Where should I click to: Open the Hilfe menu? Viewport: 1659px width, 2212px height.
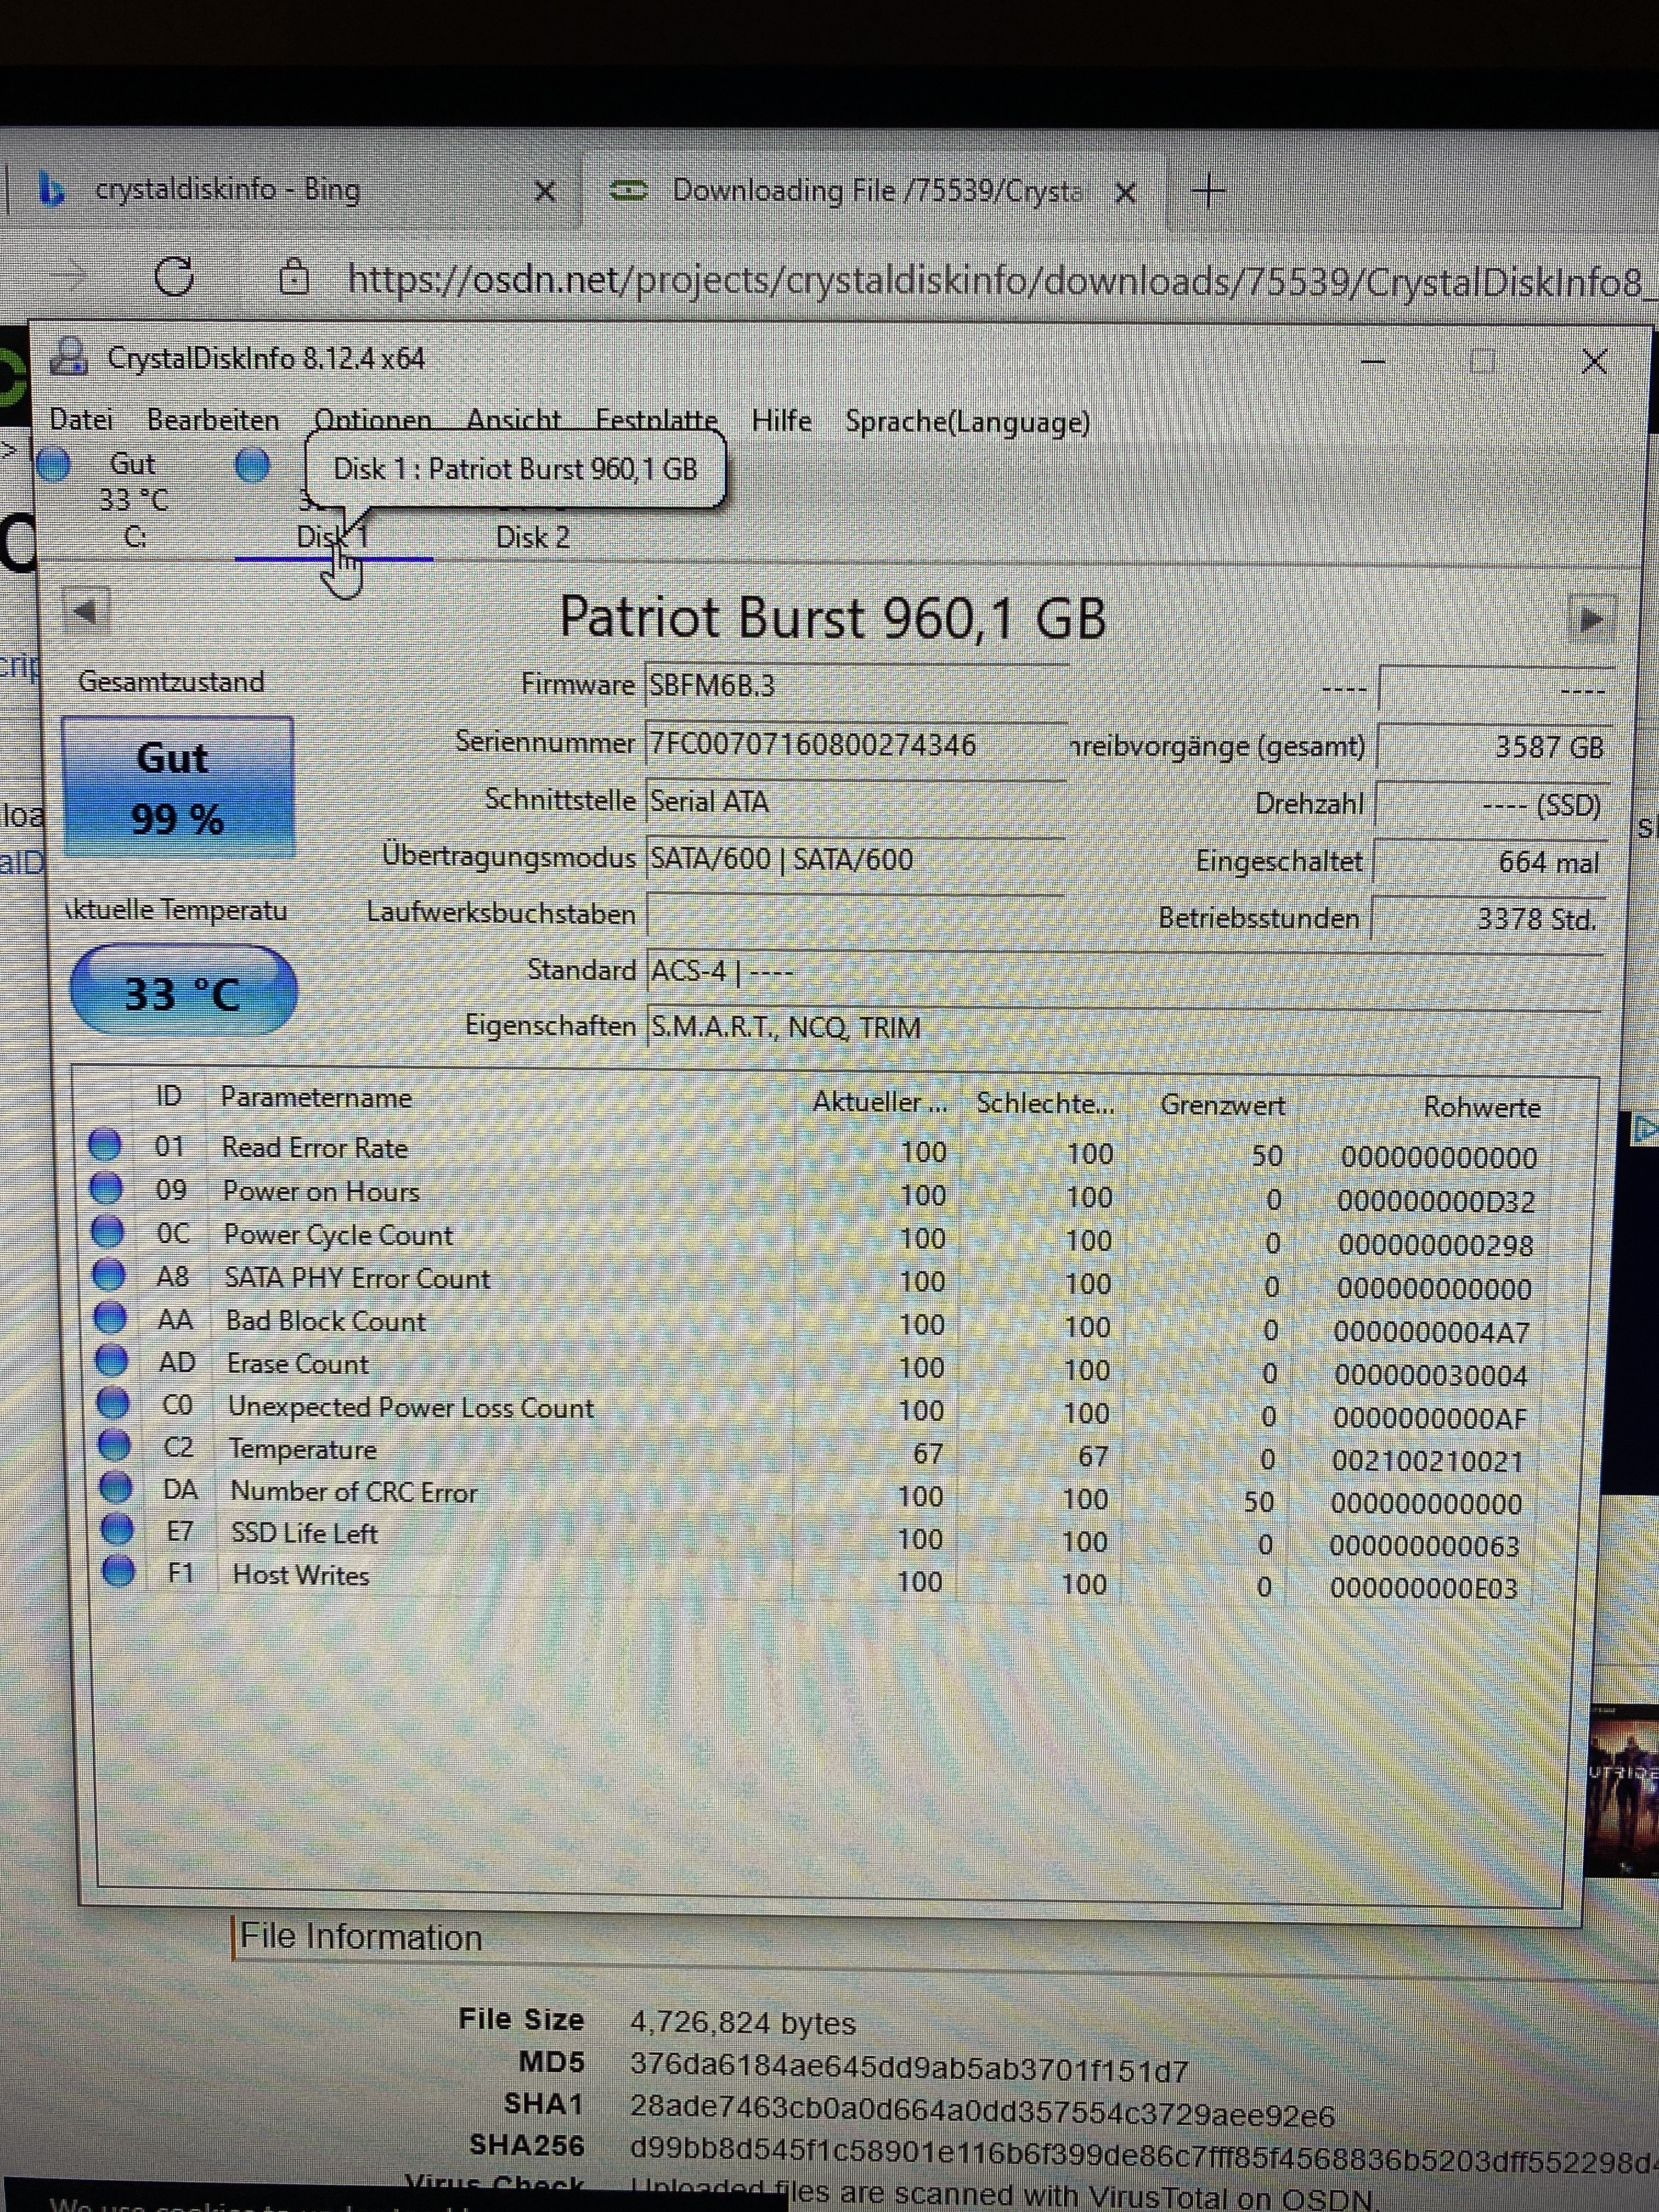pyautogui.click(x=781, y=421)
